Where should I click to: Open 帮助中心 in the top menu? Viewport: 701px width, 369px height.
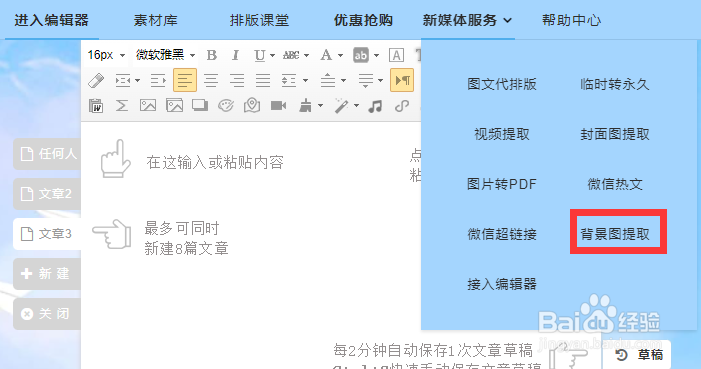[571, 20]
